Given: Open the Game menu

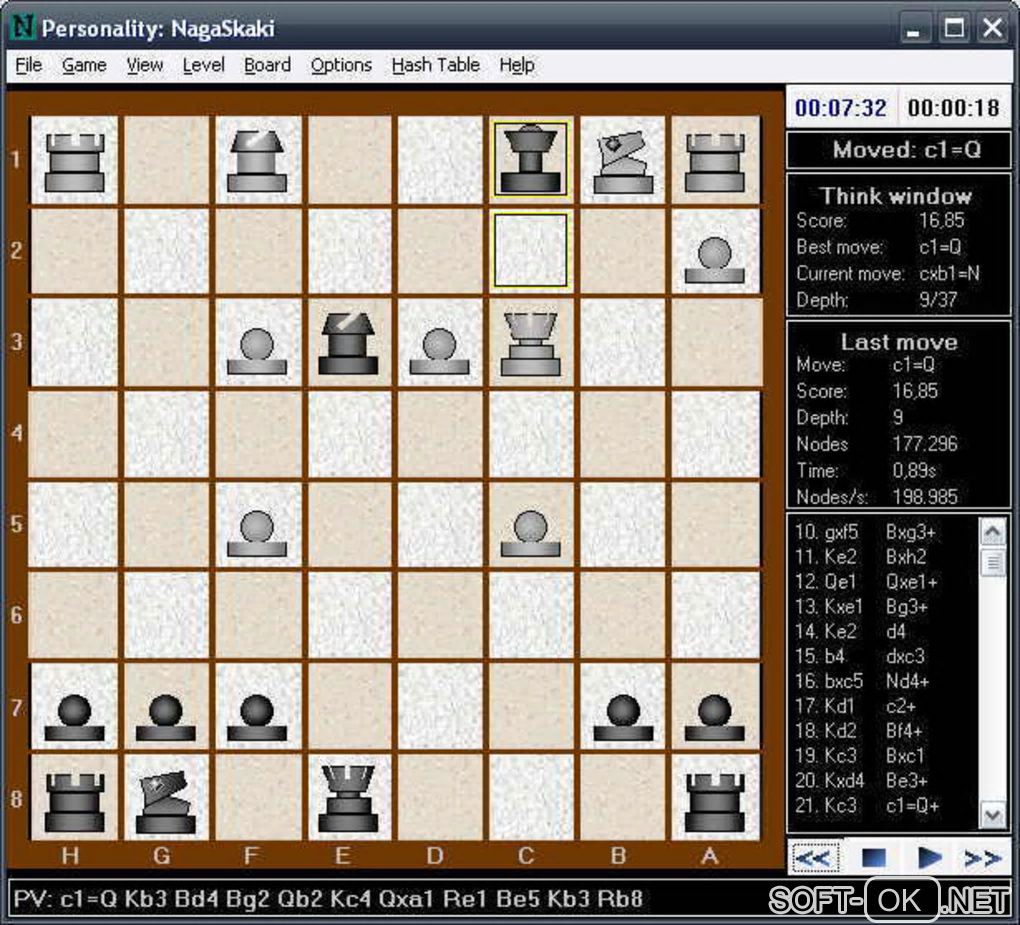Looking at the screenshot, I should tap(84, 65).
